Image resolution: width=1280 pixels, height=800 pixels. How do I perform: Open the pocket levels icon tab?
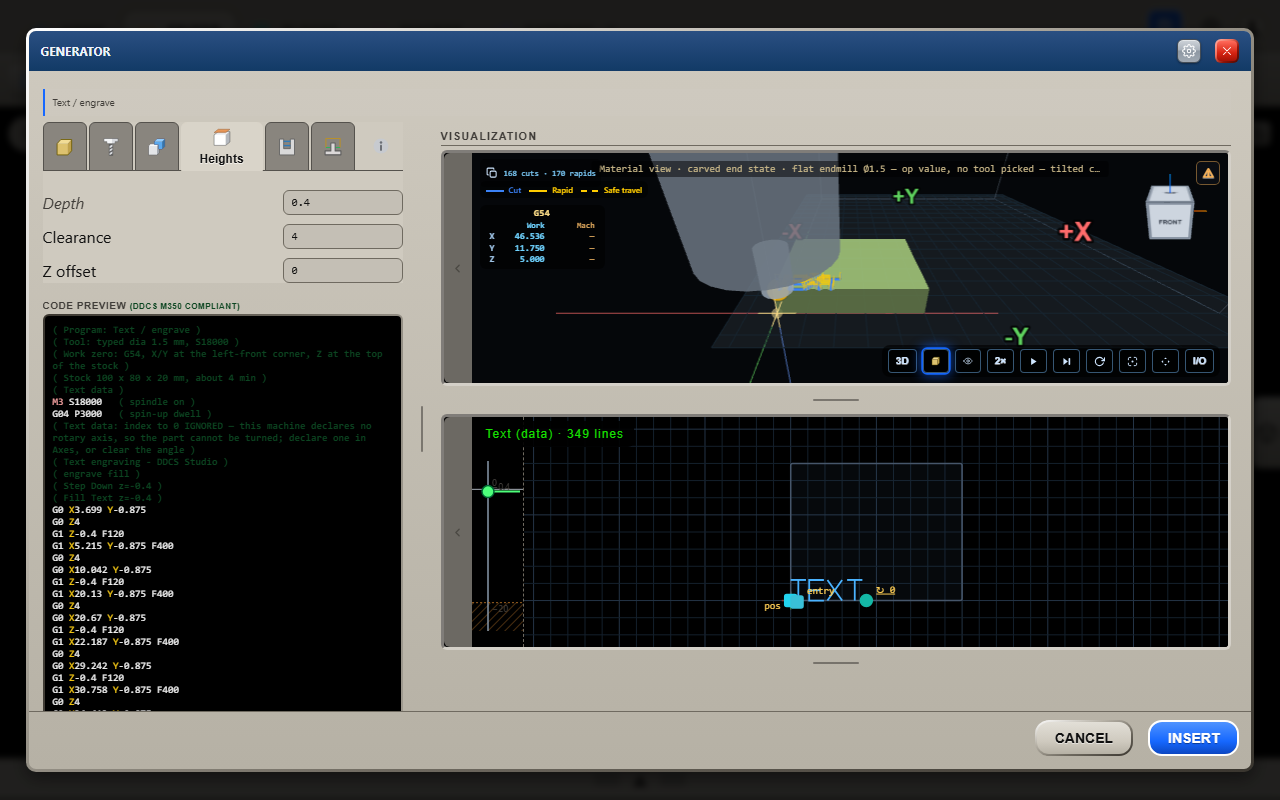[x=287, y=147]
